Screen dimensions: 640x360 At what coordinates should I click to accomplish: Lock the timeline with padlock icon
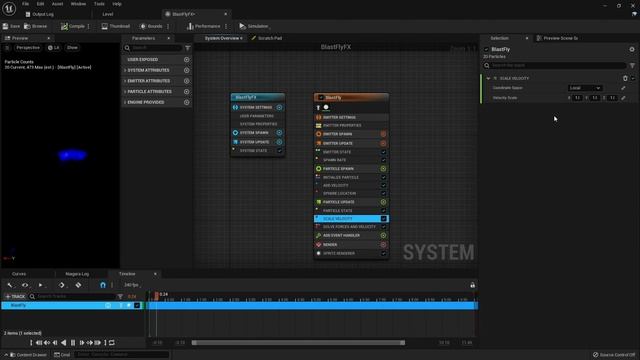tap(472, 285)
